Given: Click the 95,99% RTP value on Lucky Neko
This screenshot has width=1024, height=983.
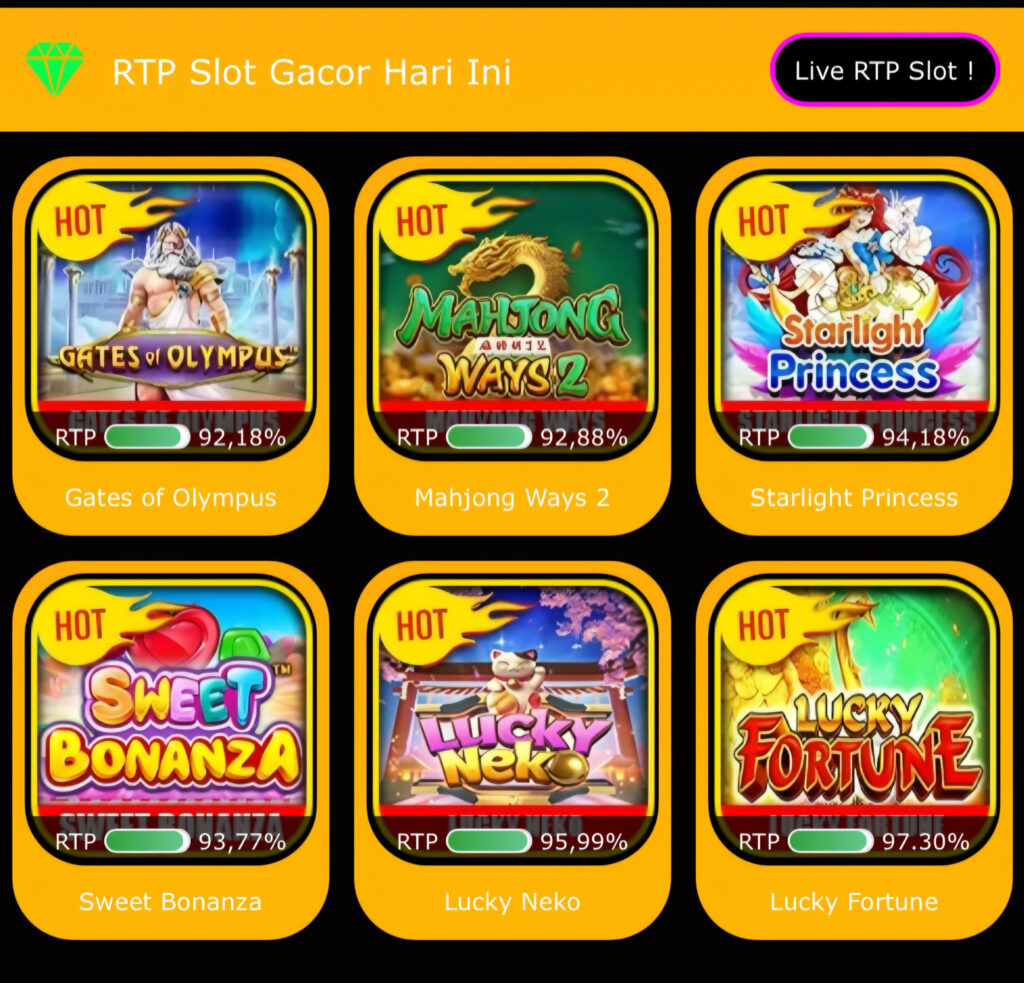Looking at the screenshot, I should pos(584,842).
